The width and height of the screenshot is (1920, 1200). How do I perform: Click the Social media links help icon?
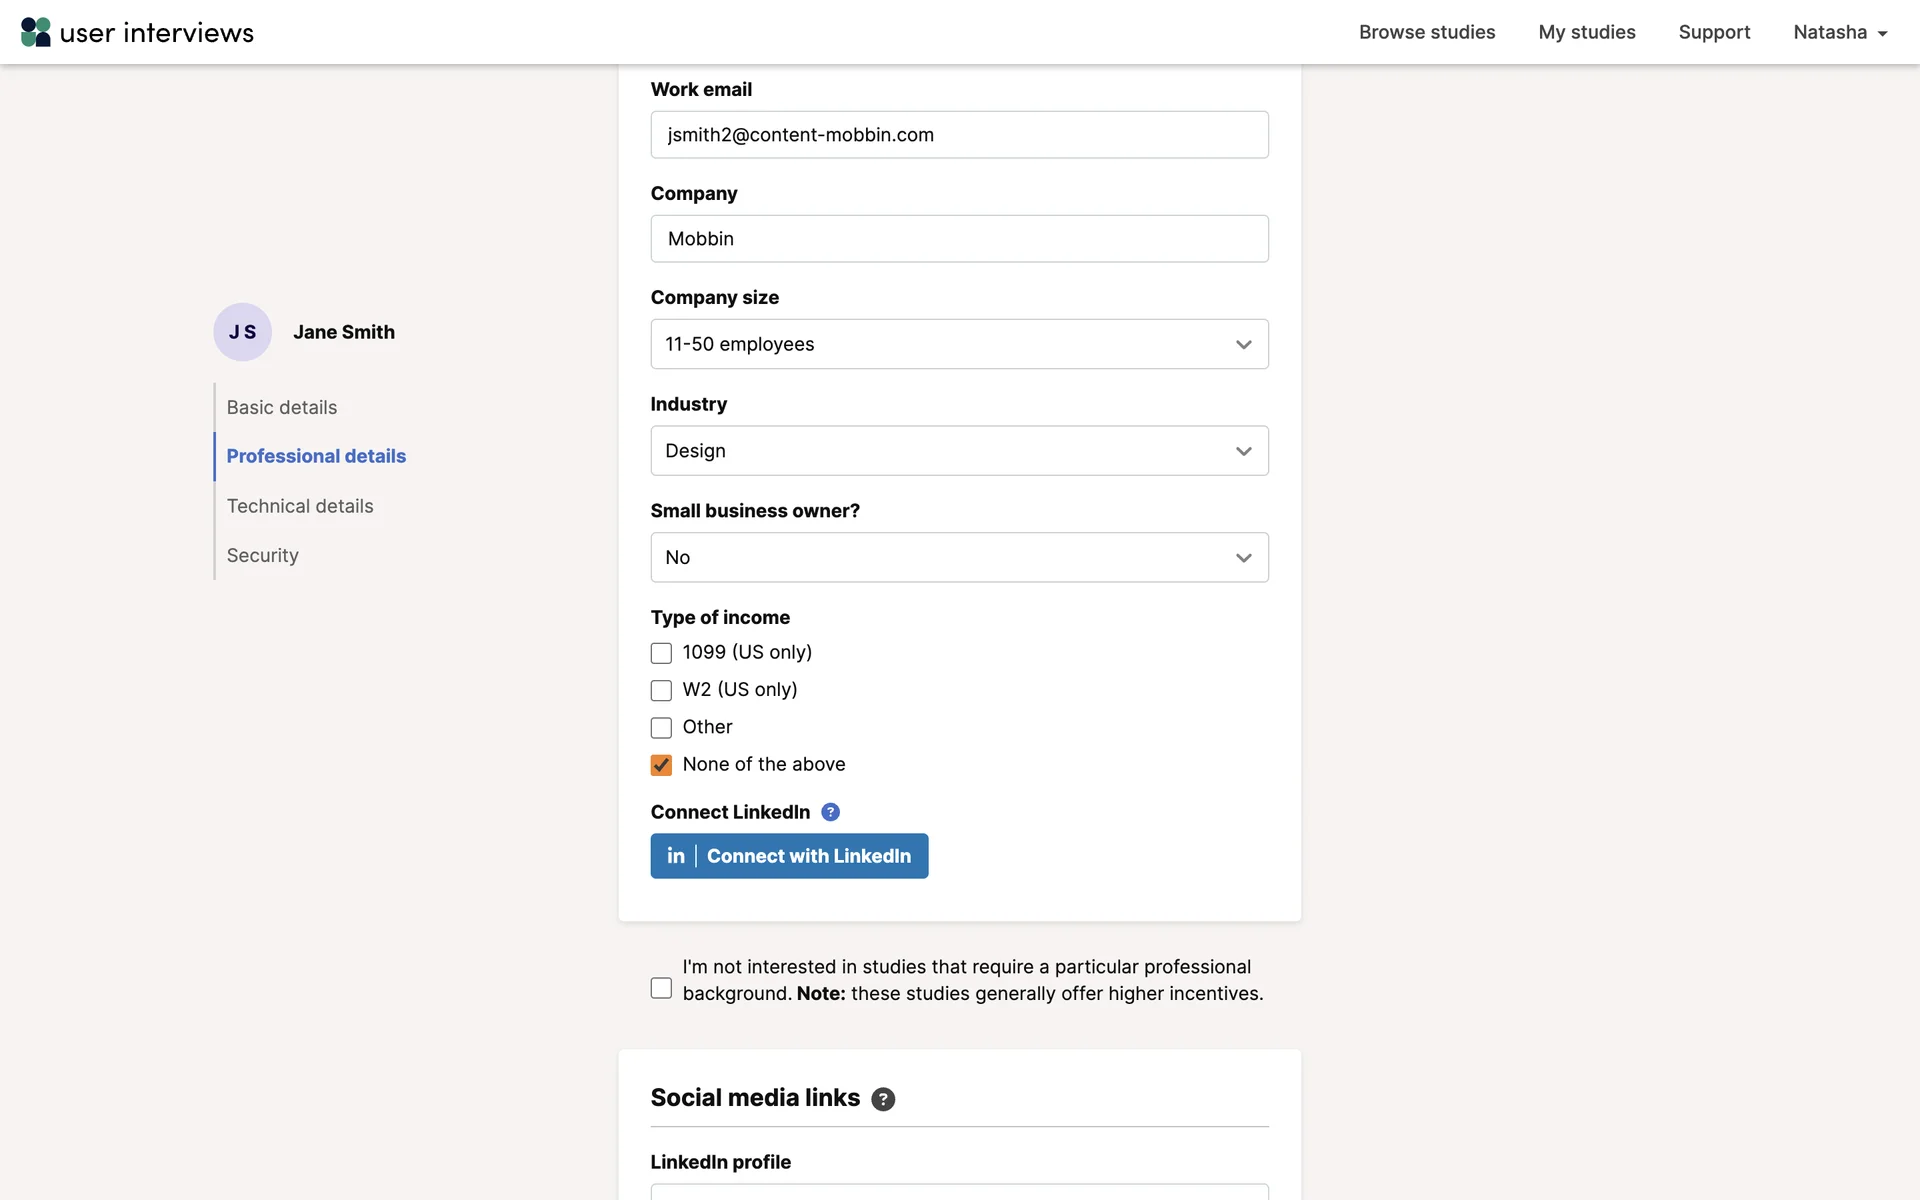pos(882,1099)
